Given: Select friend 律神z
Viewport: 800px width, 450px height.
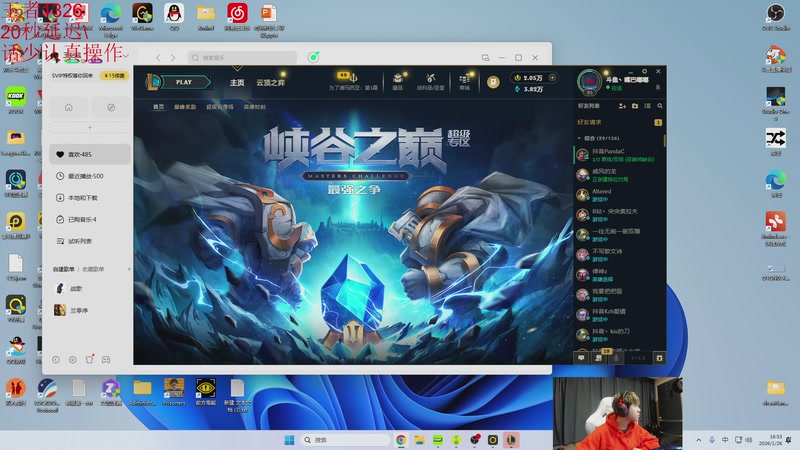Looking at the screenshot, I should [619, 274].
